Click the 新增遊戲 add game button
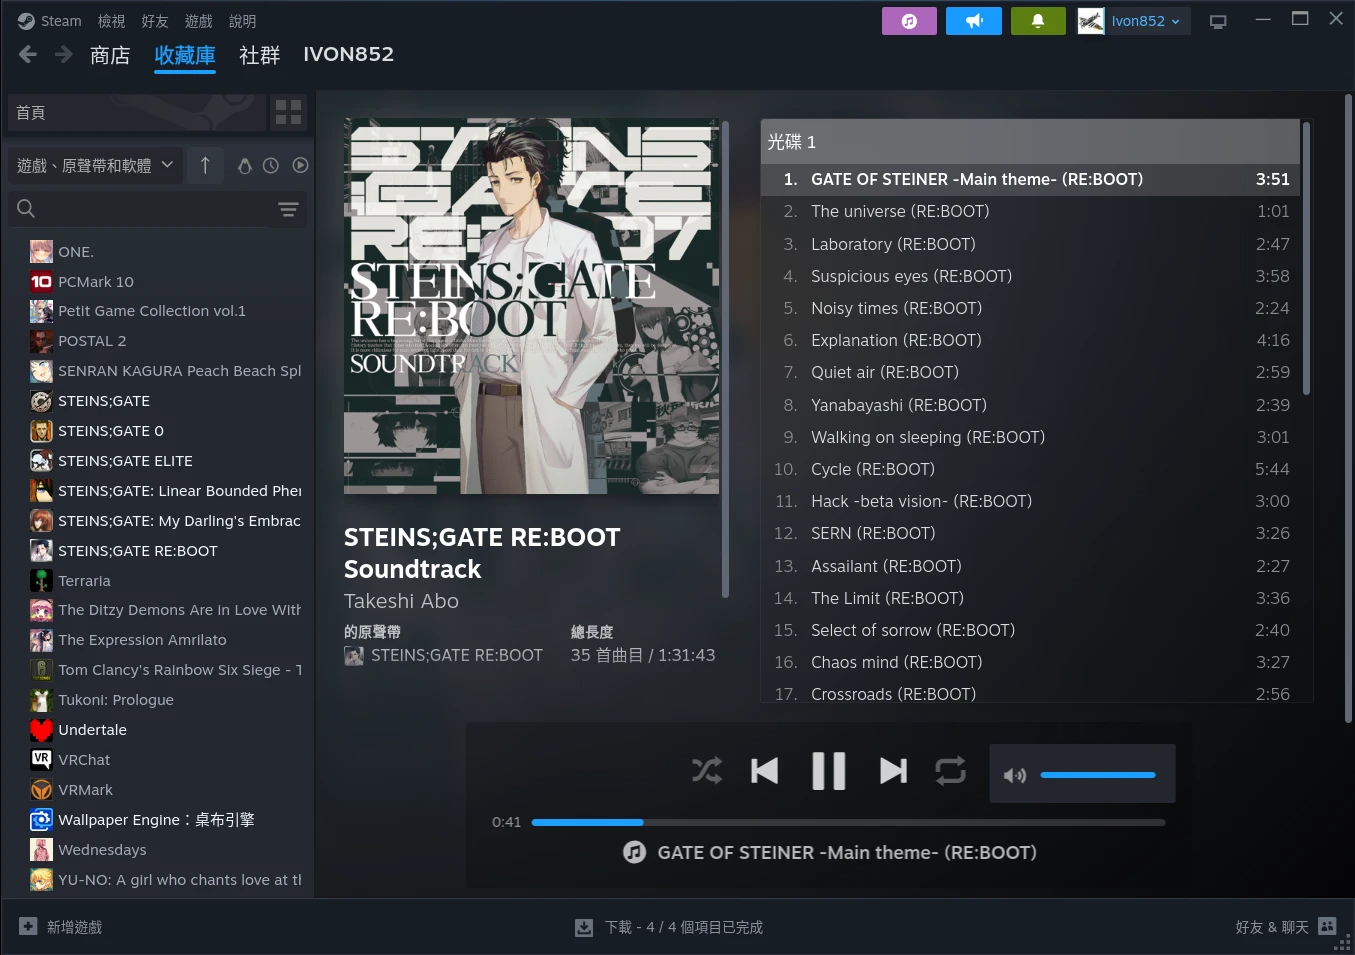The image size is (1355, 955). (61, 927)
